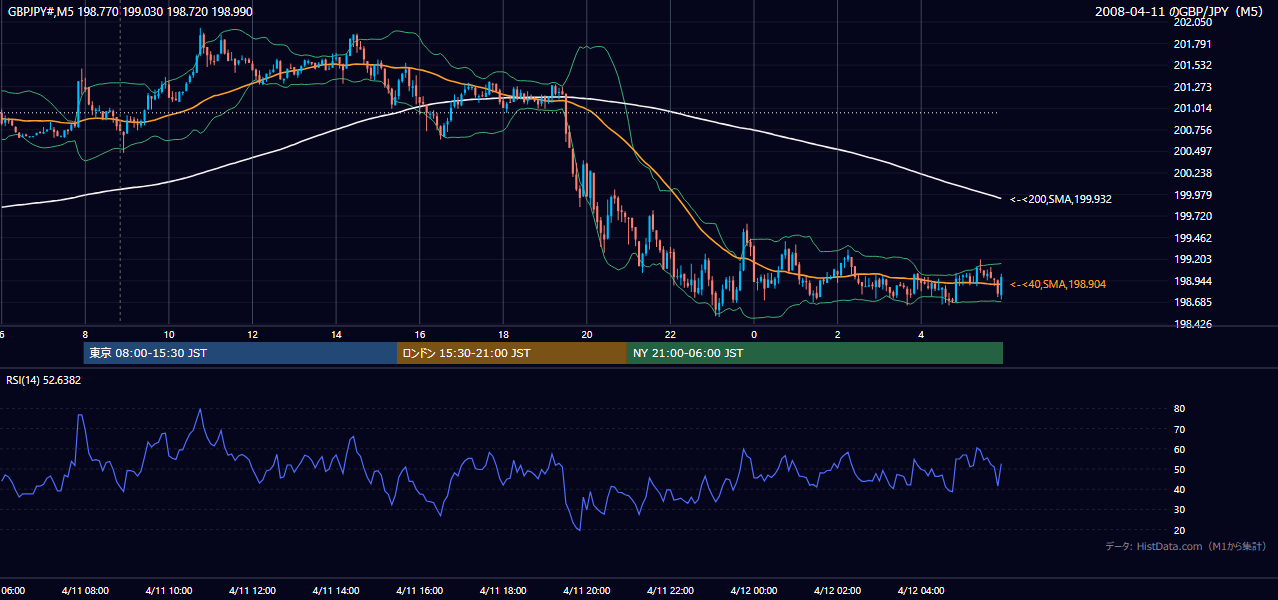Click price axis value 200.497
1278x600 pixels.
(1192, 151)
